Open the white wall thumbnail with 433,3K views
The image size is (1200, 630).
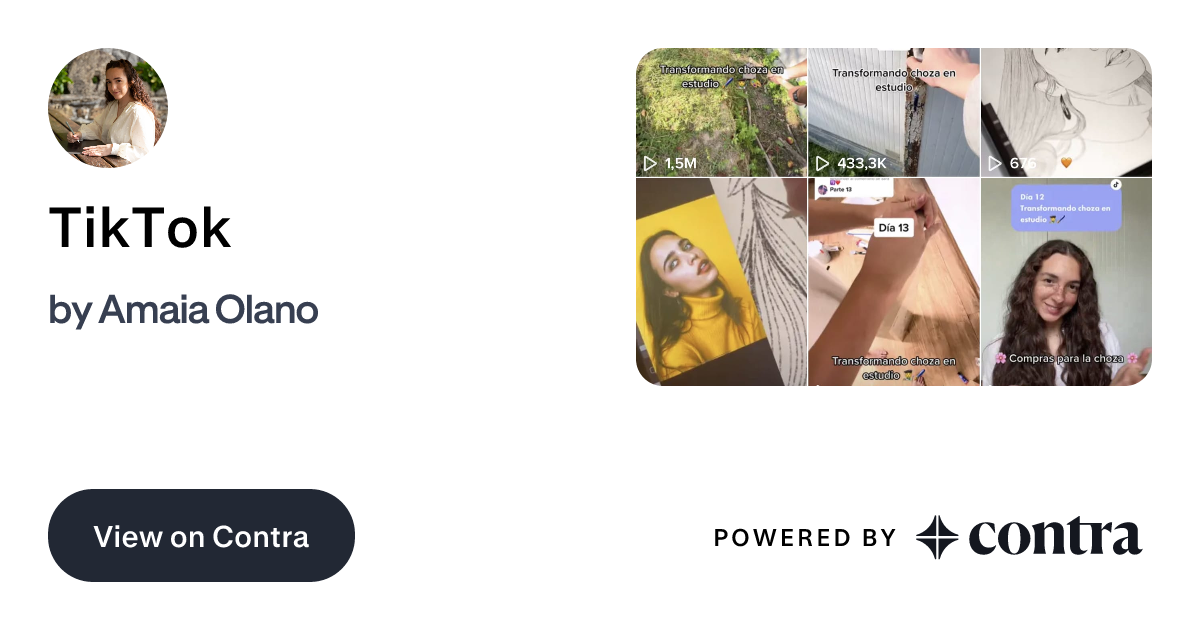(x=894, y=112)
